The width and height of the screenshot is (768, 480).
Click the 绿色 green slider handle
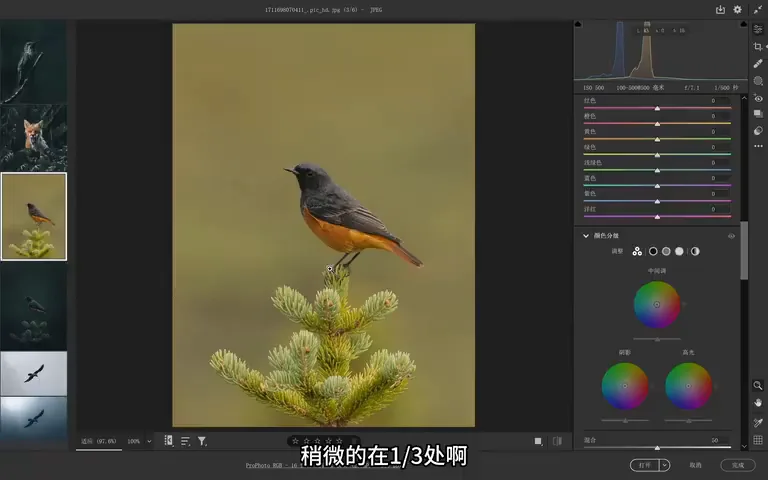pos(657,155)
